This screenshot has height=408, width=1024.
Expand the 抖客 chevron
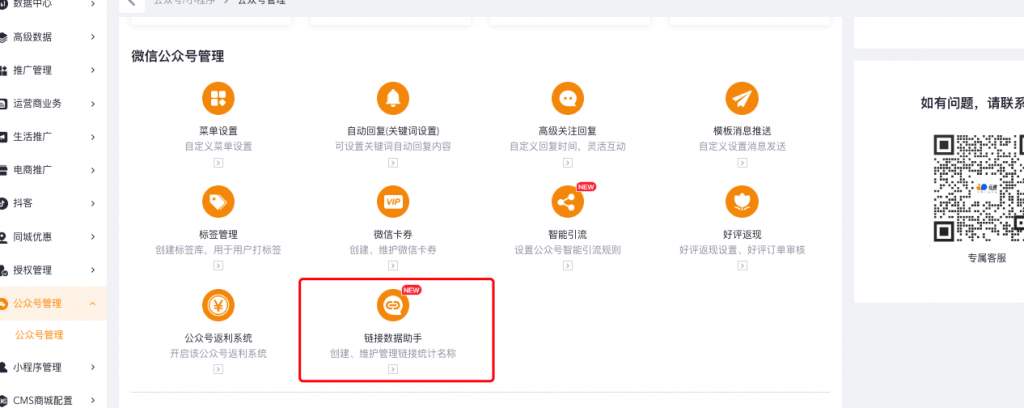pos(93,204)
